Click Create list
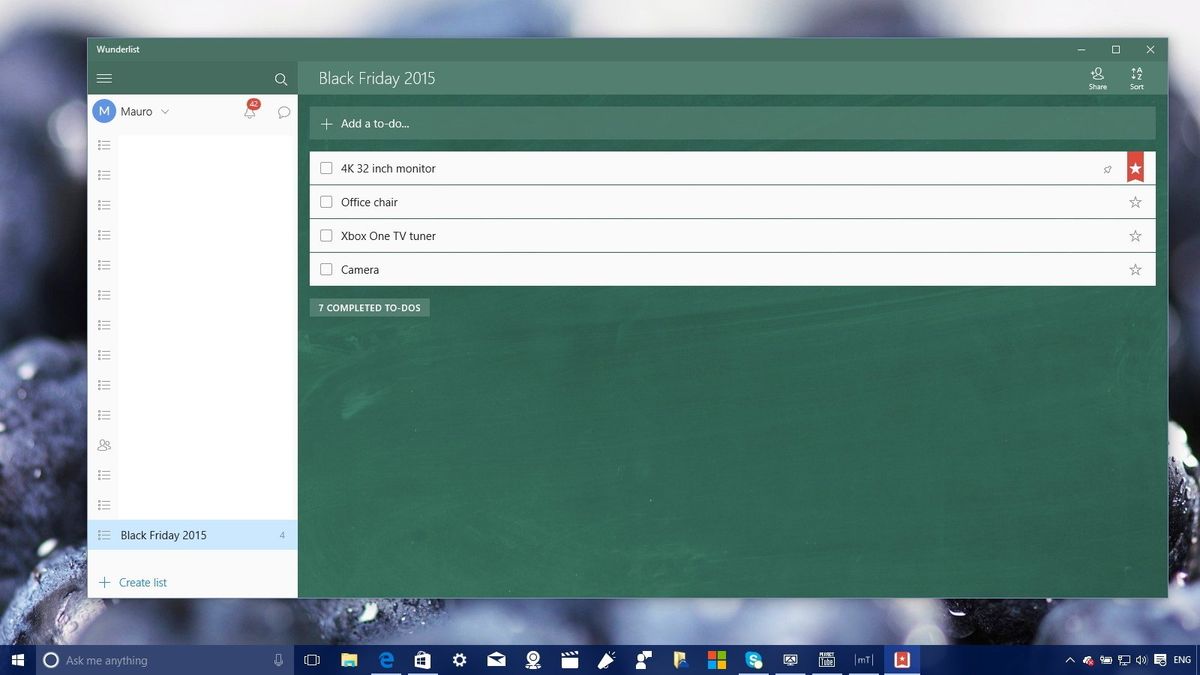Screen dimensions: 1200x675 click(133, 582)
